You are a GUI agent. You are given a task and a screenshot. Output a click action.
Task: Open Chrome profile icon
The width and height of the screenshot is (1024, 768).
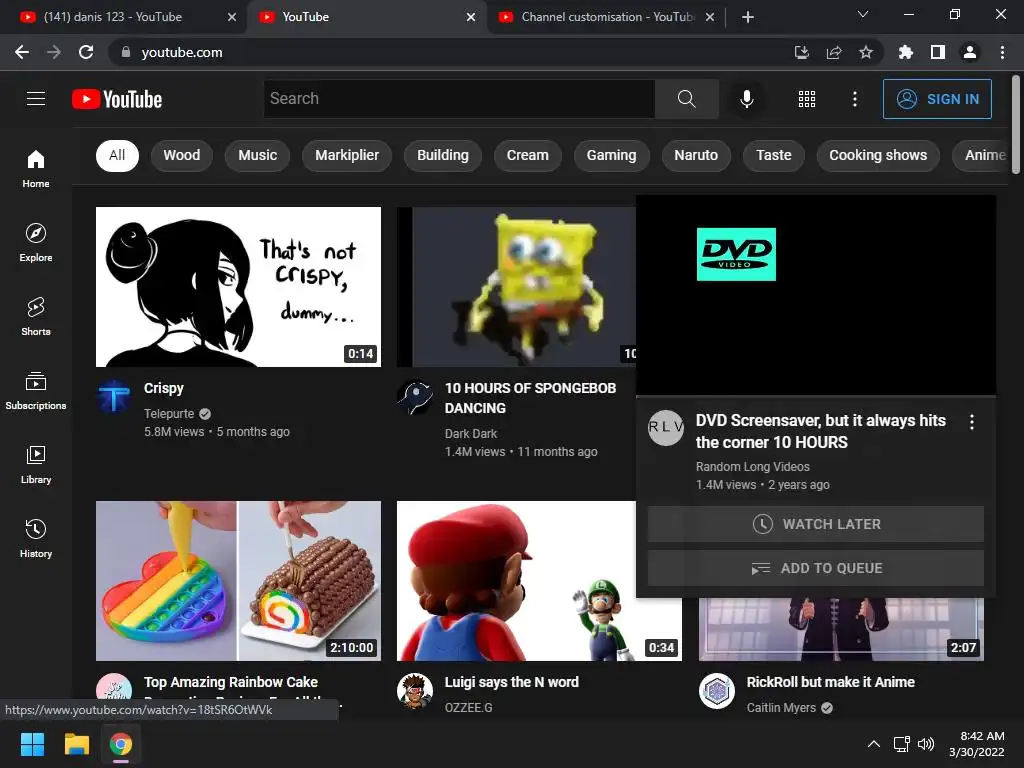[x=970, y=52]
